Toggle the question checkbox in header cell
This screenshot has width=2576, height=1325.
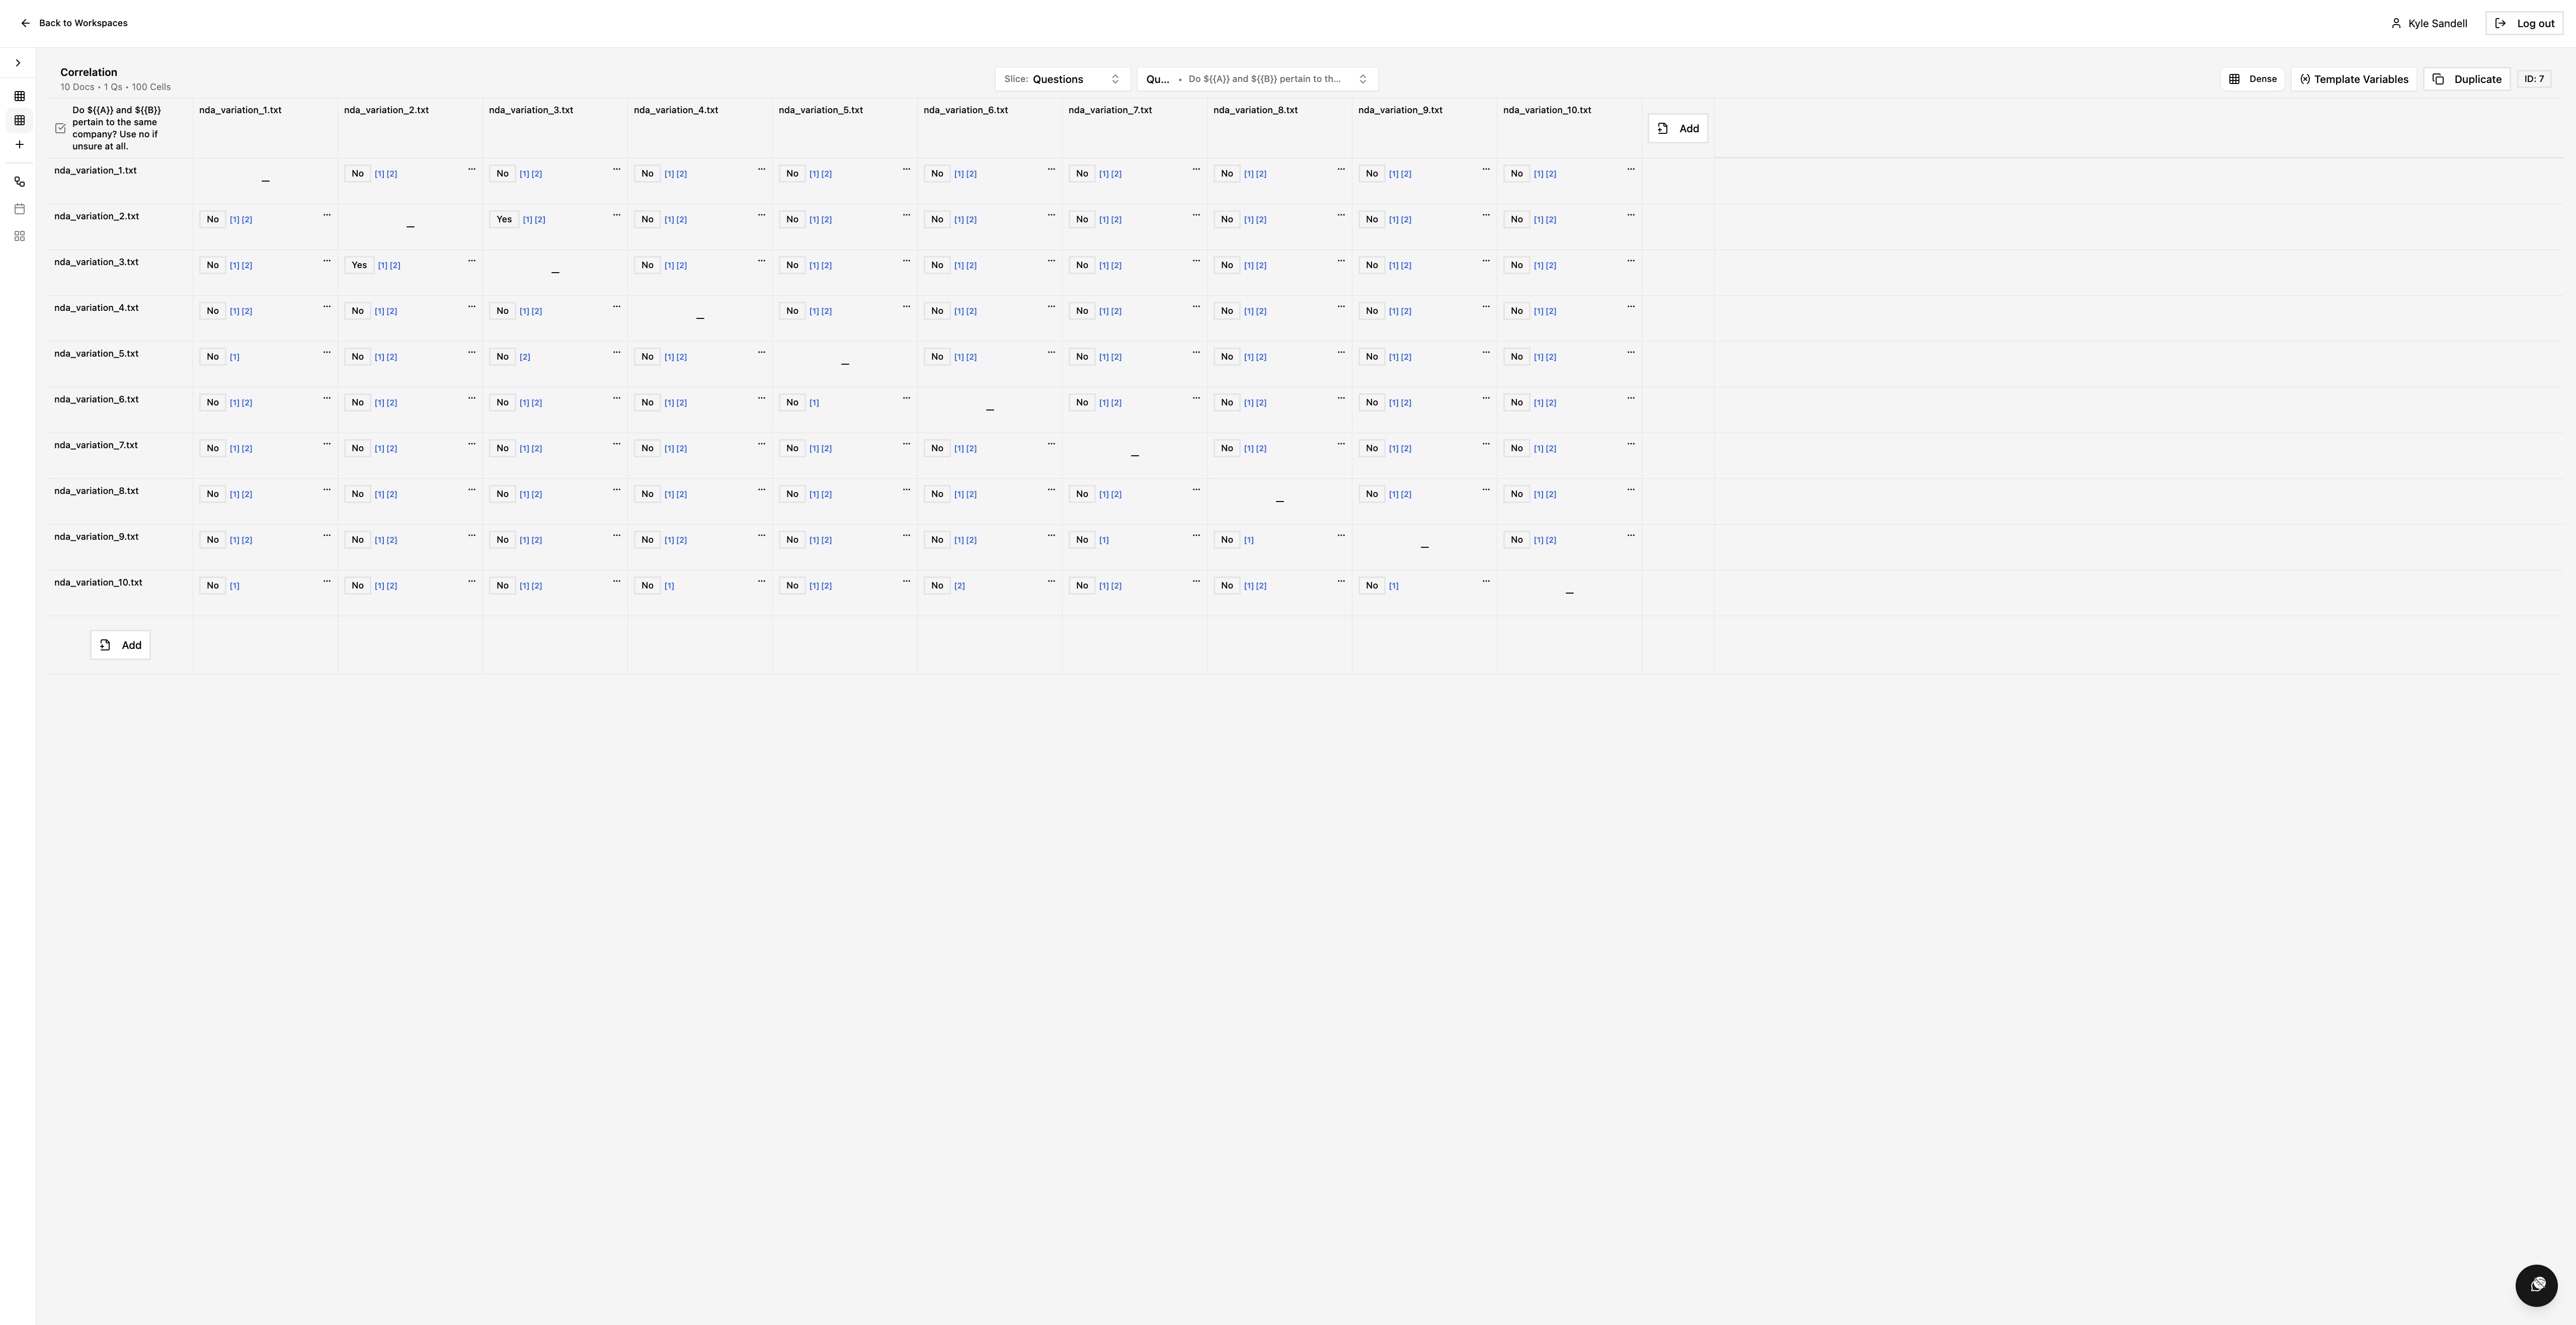[61, 128]
